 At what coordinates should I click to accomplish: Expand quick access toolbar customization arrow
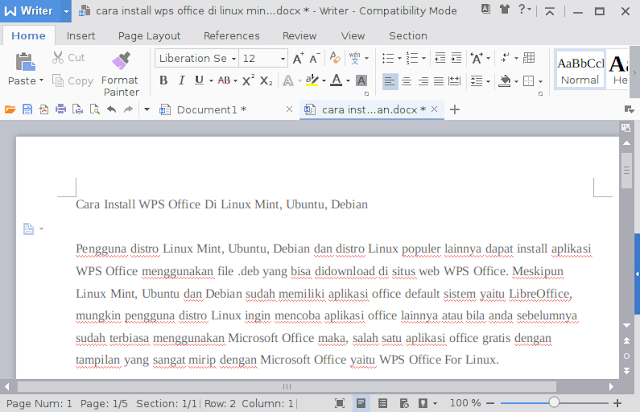tap(147, 109)
